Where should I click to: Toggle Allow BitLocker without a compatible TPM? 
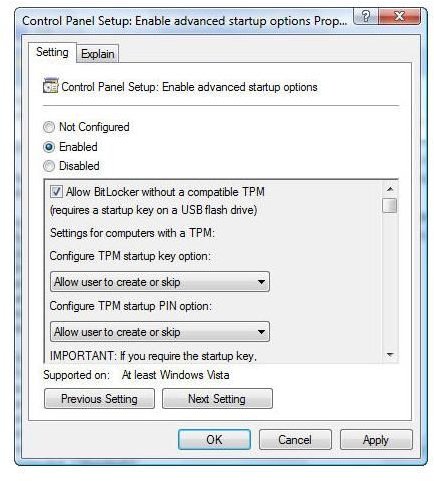coord(56,192)
